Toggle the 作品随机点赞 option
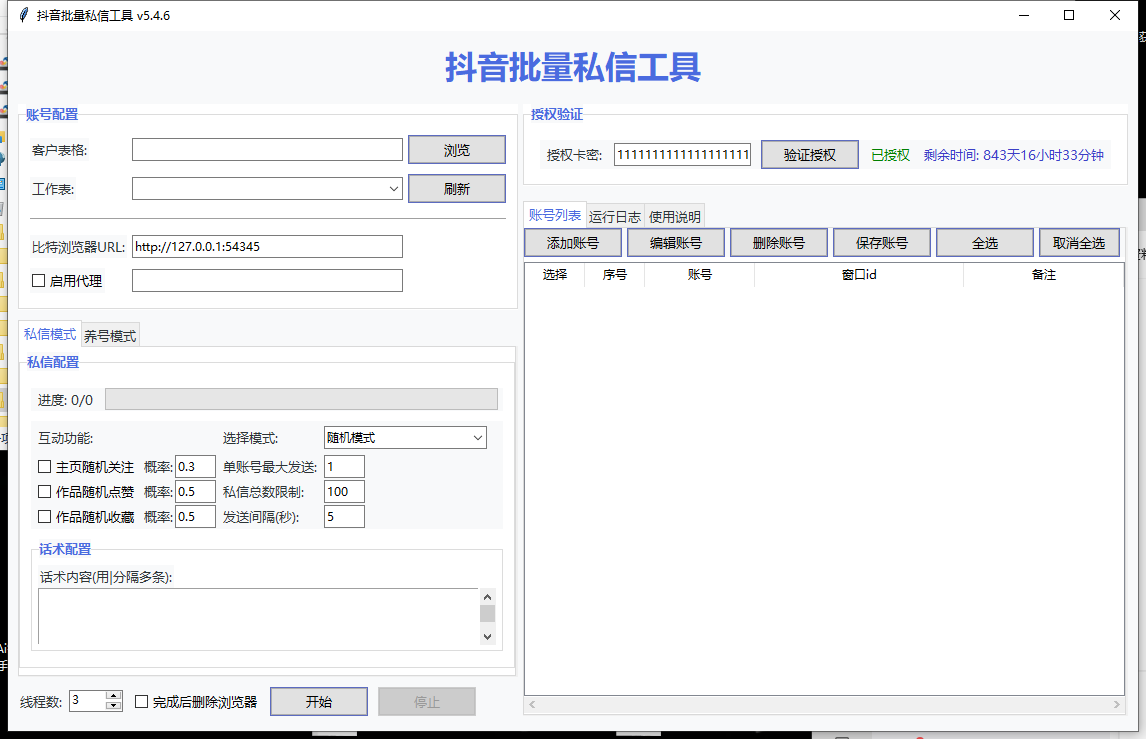Screen dimensions: 1146x739 tap(45, 491)
